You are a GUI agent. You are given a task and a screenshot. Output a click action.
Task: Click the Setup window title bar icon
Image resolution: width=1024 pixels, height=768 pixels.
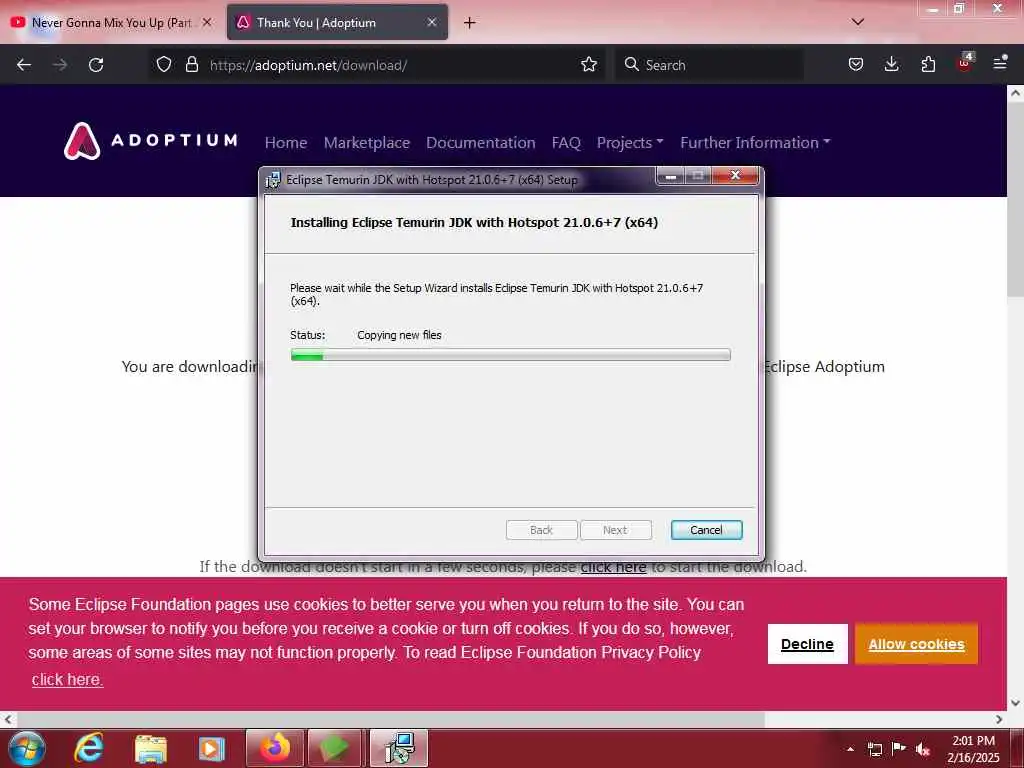point(273,180)
